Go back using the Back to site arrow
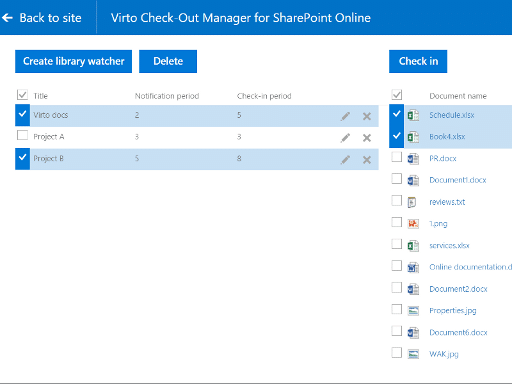 click(7, 18)
